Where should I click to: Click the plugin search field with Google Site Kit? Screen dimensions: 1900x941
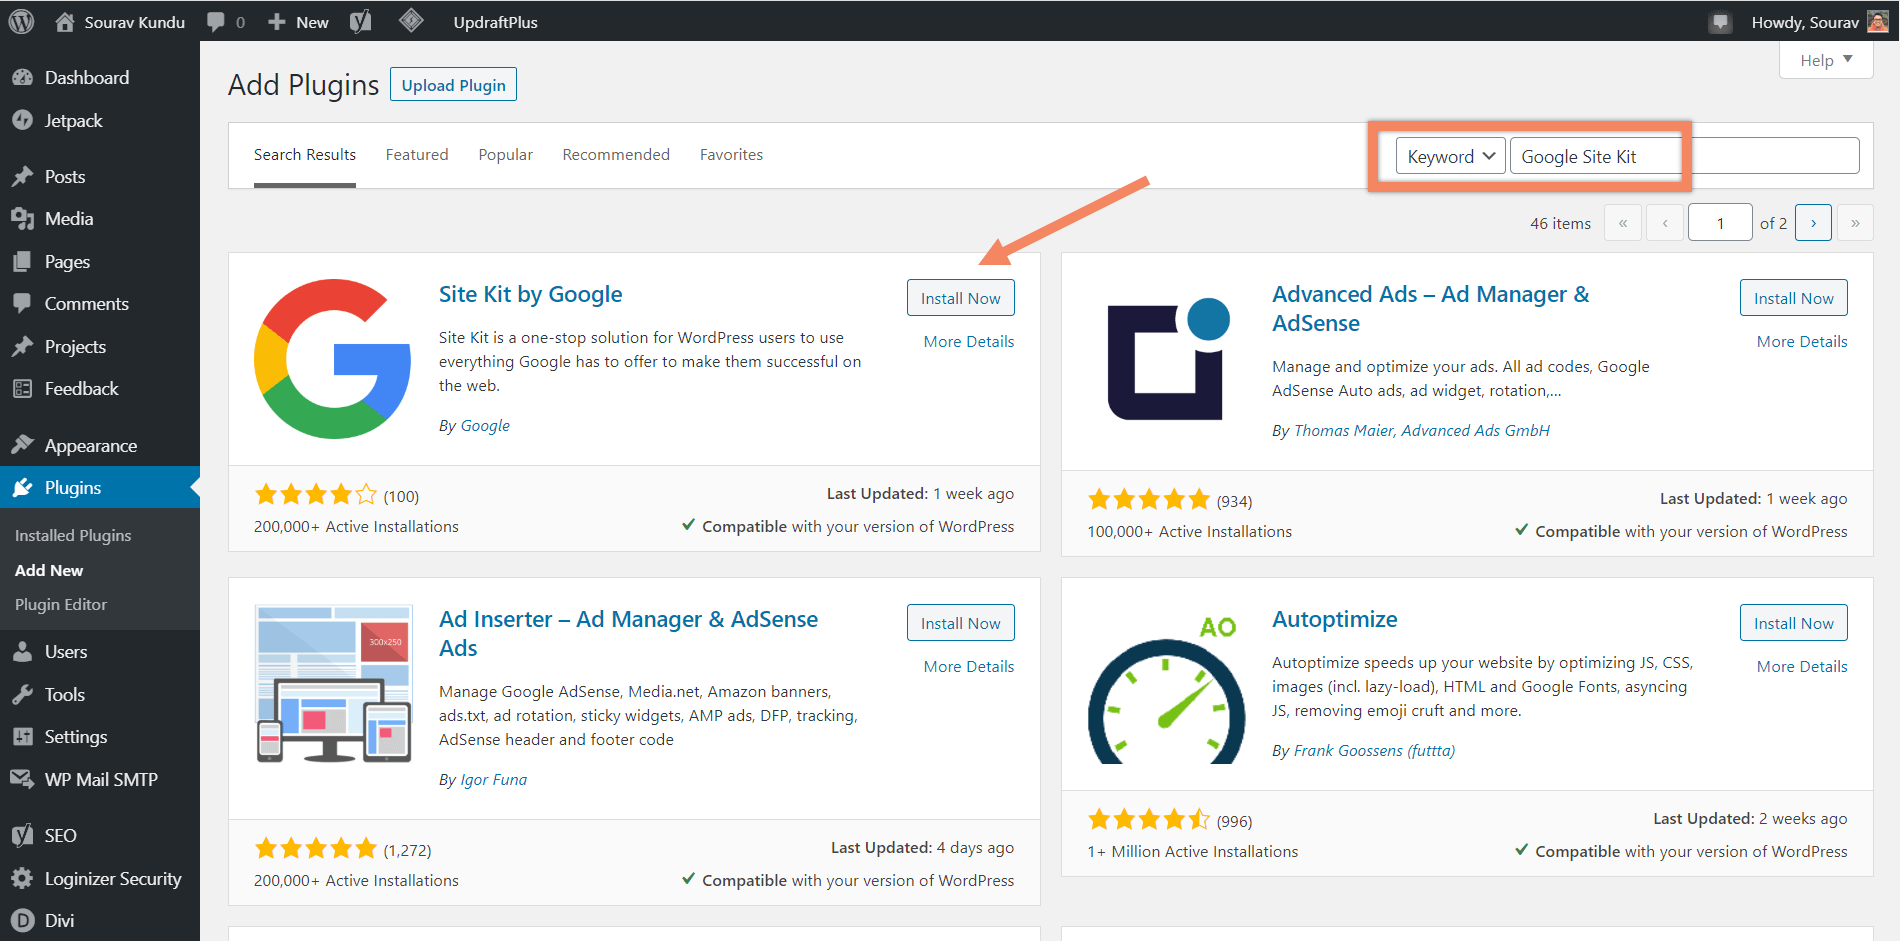(x=1684, y=156)
